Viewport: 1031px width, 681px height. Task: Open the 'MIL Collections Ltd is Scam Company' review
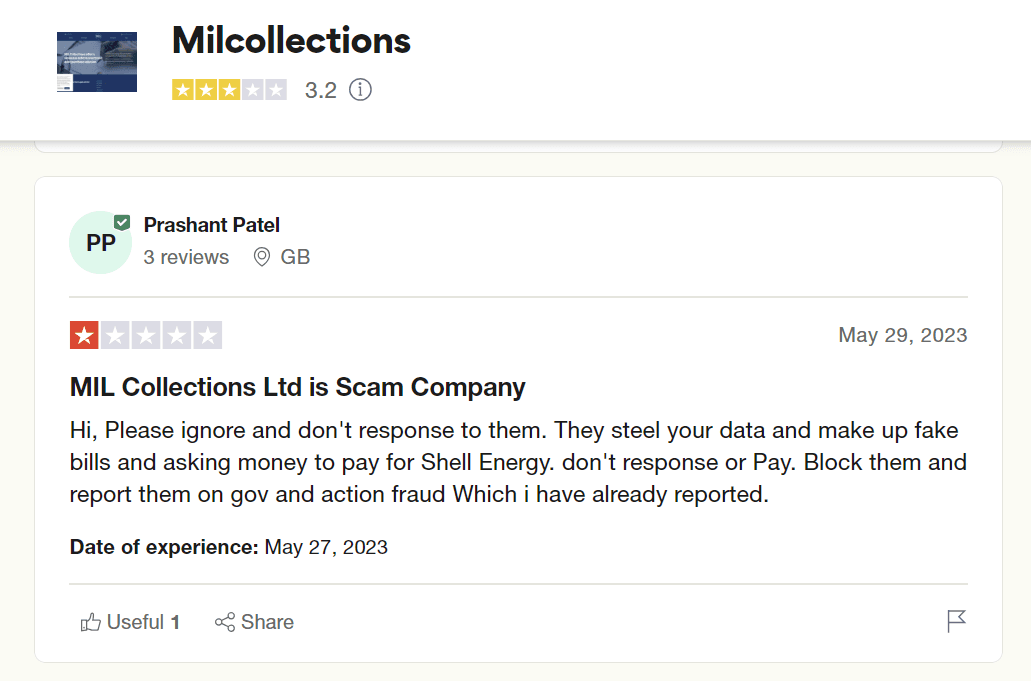click(x=298, y=387)
